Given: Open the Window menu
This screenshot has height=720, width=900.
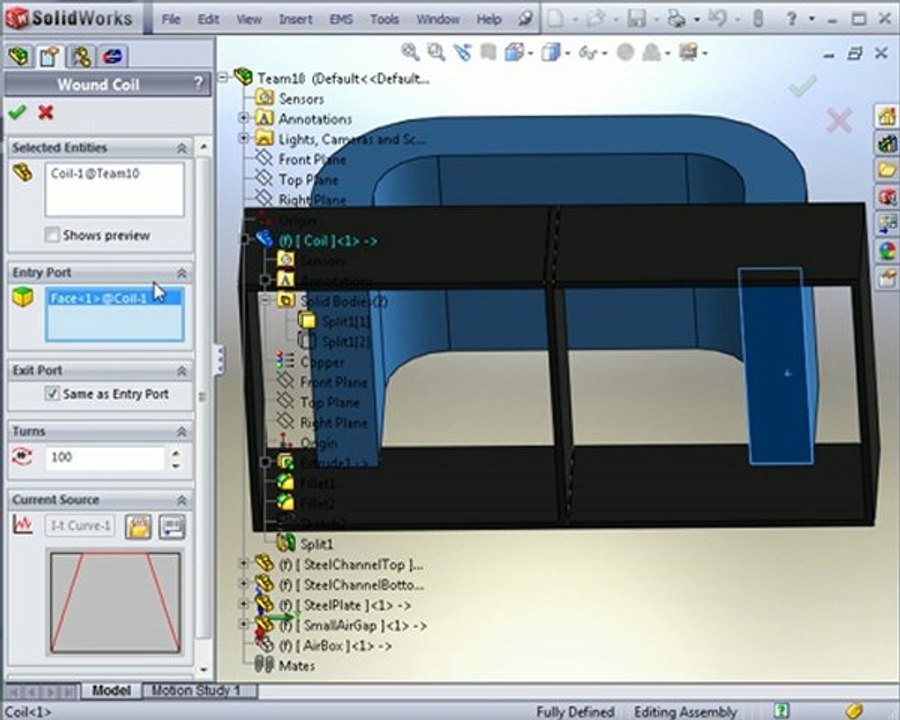Looking at the screenshot, I should coord(438,19).
